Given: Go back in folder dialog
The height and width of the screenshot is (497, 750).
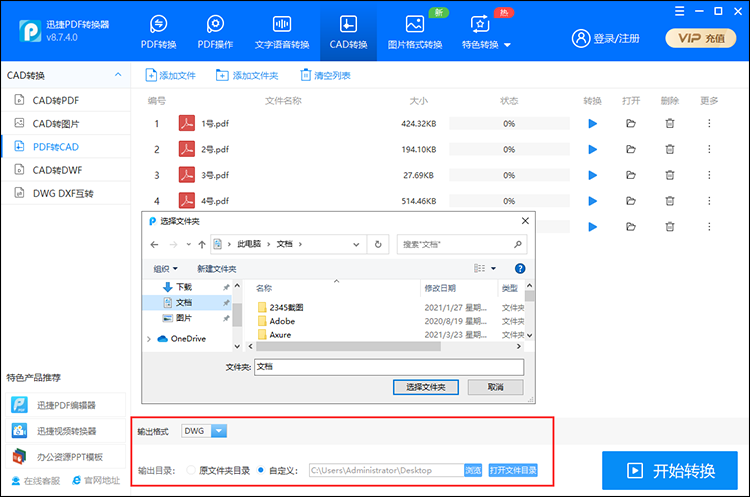Looking at the screenshot, I should coord(154,244).
